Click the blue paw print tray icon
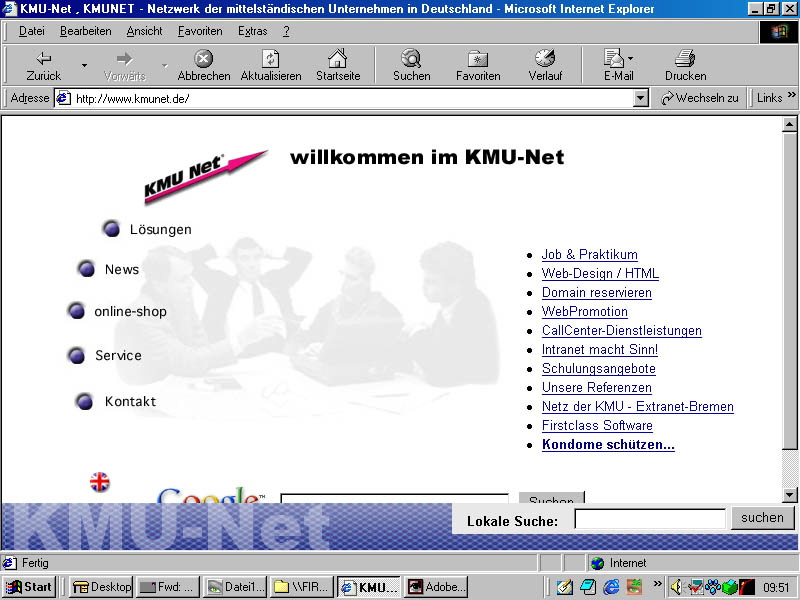The image size is (800, 600). 713,587
